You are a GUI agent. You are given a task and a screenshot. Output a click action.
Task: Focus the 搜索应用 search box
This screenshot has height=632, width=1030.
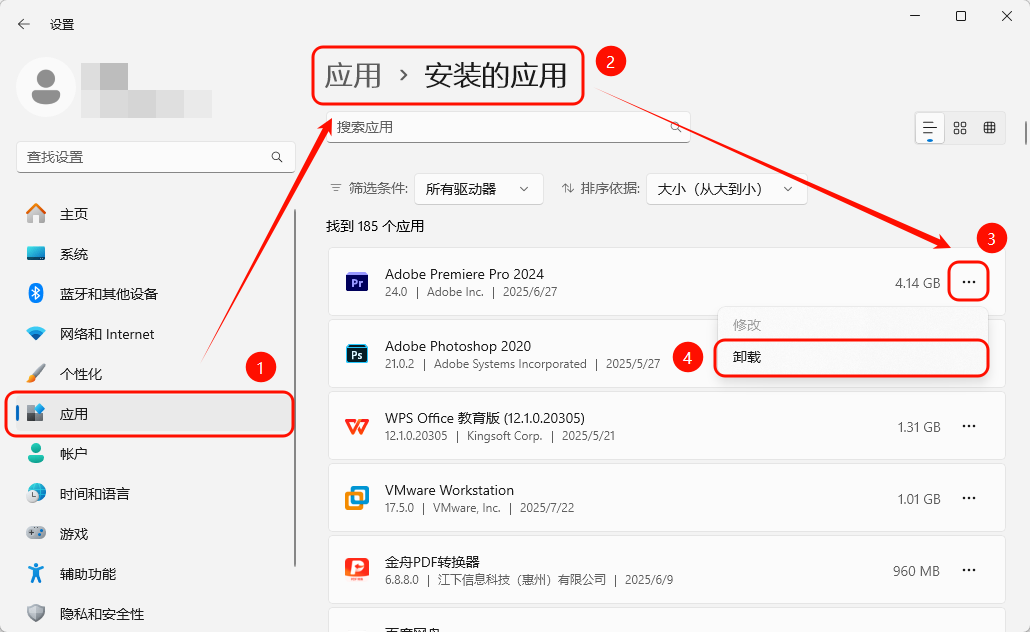pos(508,127)
